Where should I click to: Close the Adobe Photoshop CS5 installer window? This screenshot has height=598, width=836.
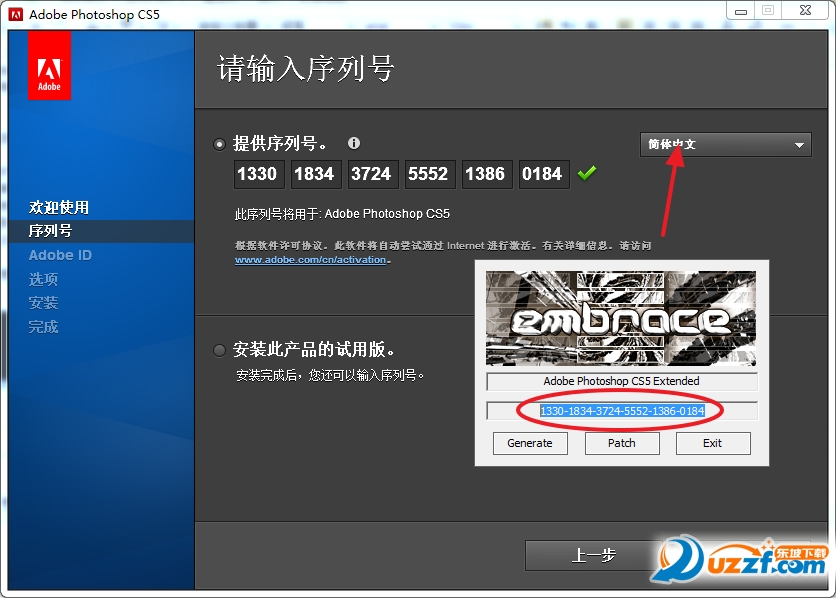tap(805, 10)
